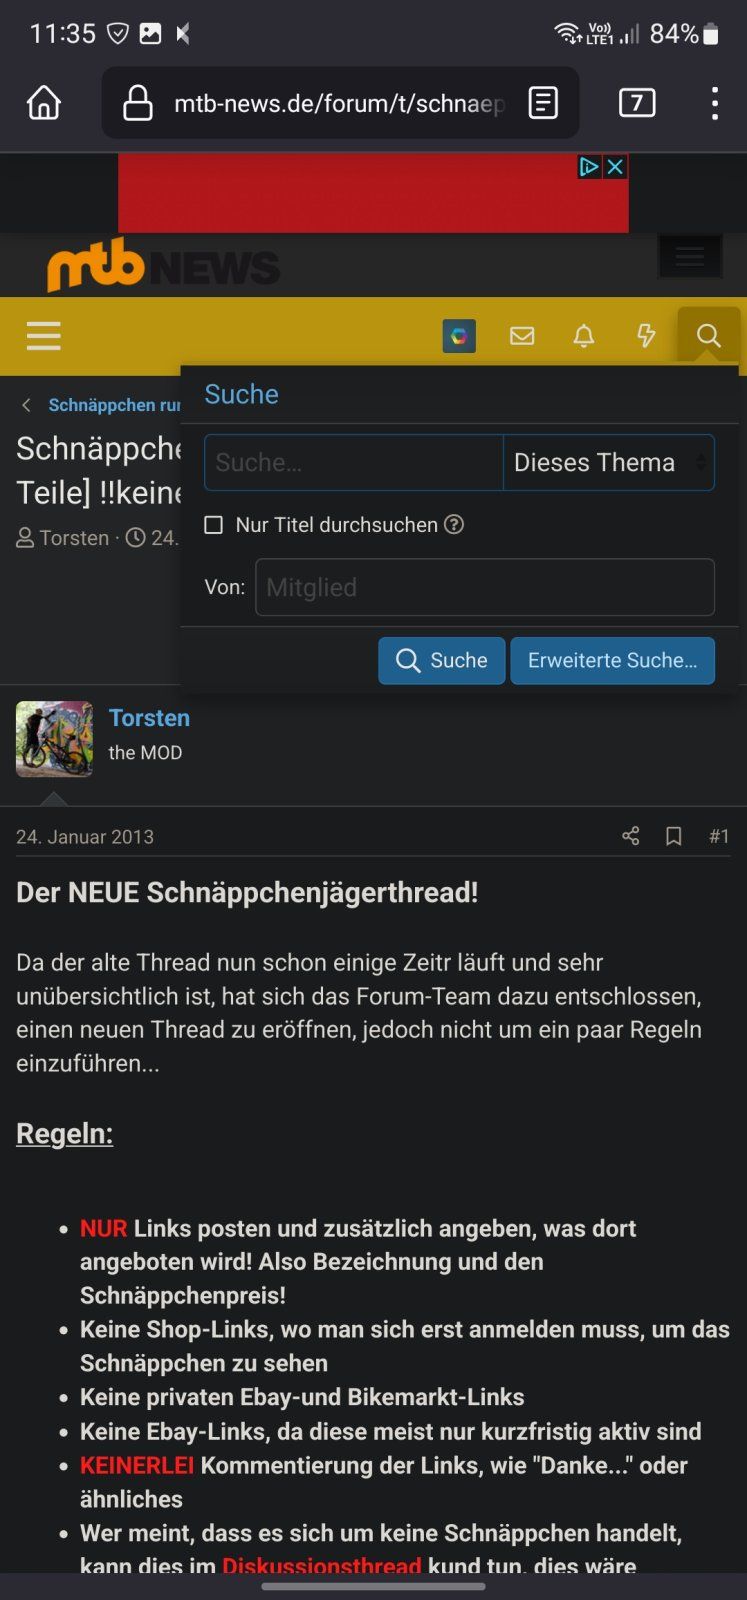Open the forum hamburger navigation menu
Image resolution: width=747 pixels, height=1600 pixels.
coord(44,336)
